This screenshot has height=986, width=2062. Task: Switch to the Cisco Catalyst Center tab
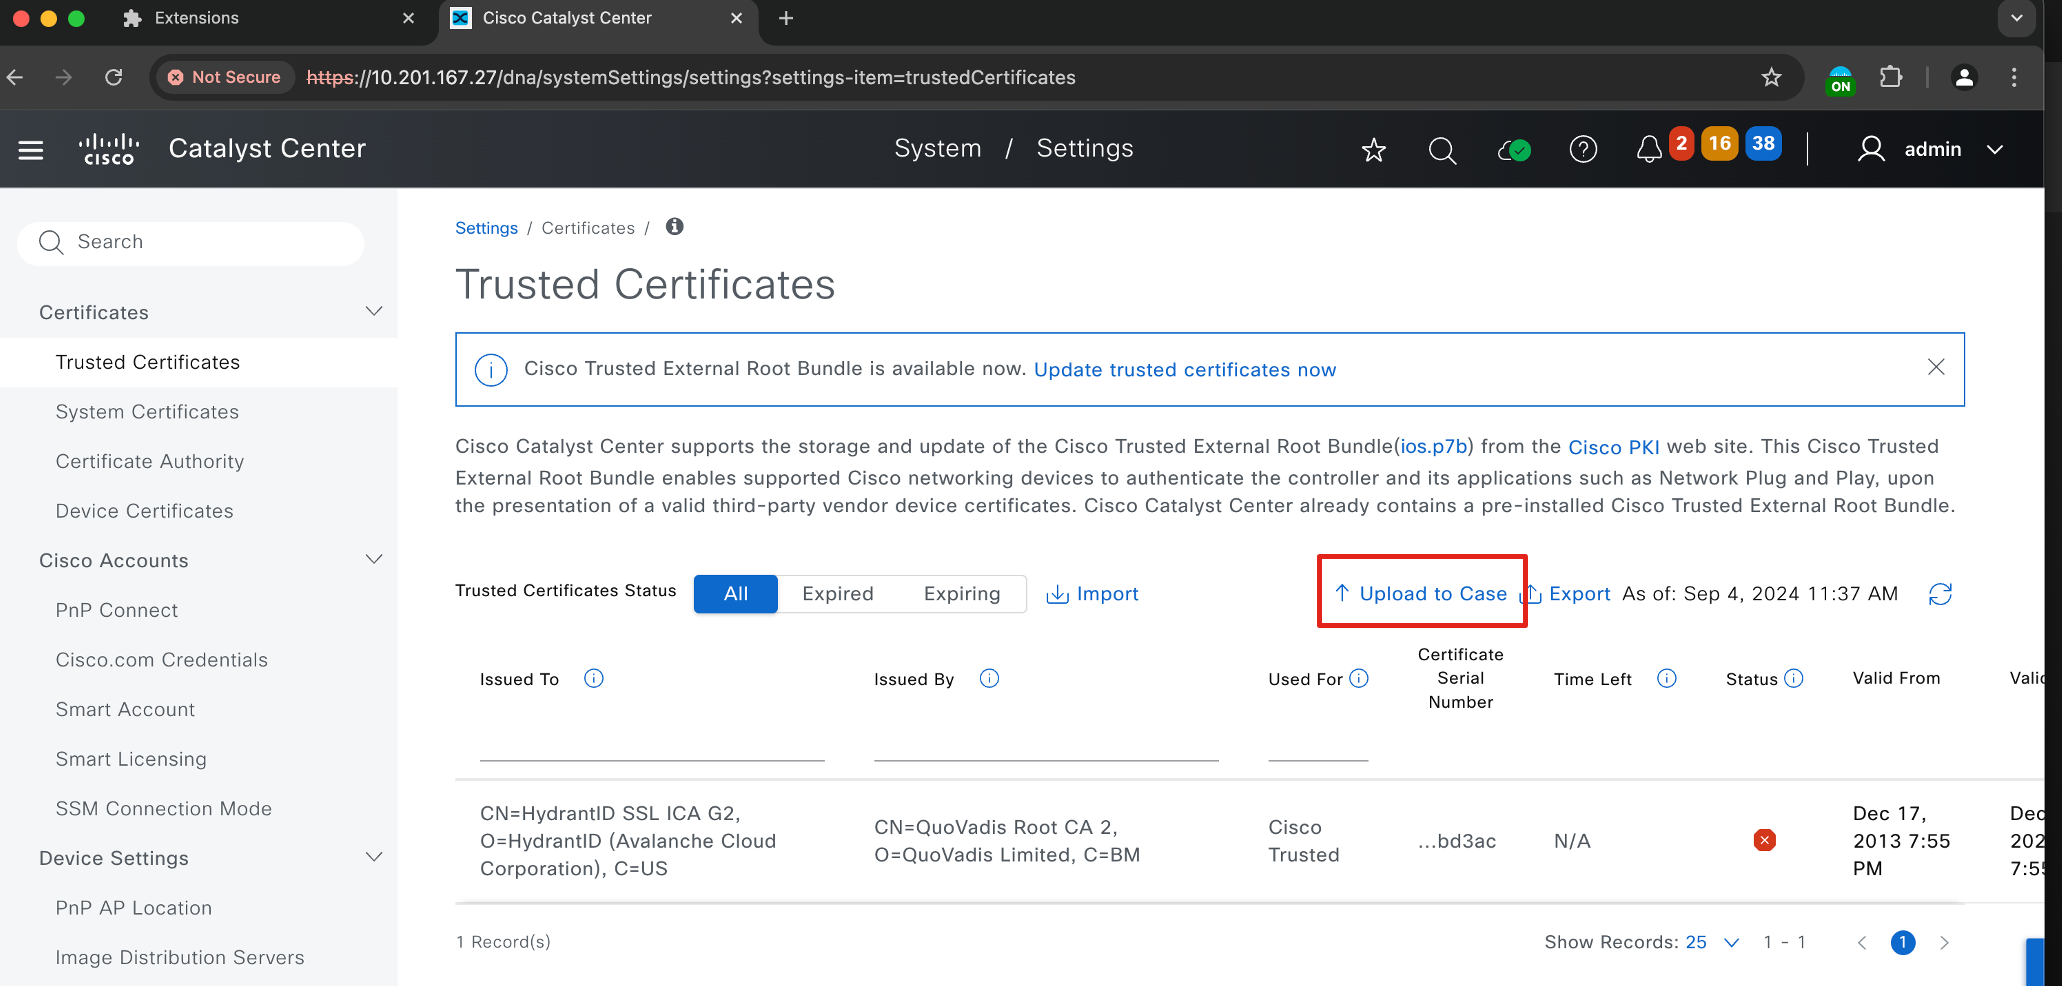[598, 18]
